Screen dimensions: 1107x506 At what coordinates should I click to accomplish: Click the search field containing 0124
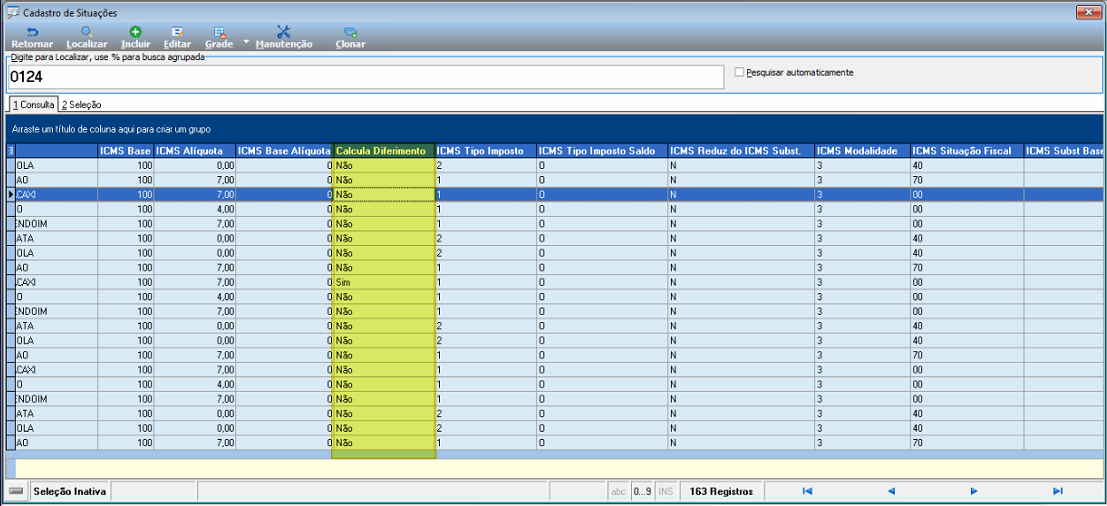[366, 77]
